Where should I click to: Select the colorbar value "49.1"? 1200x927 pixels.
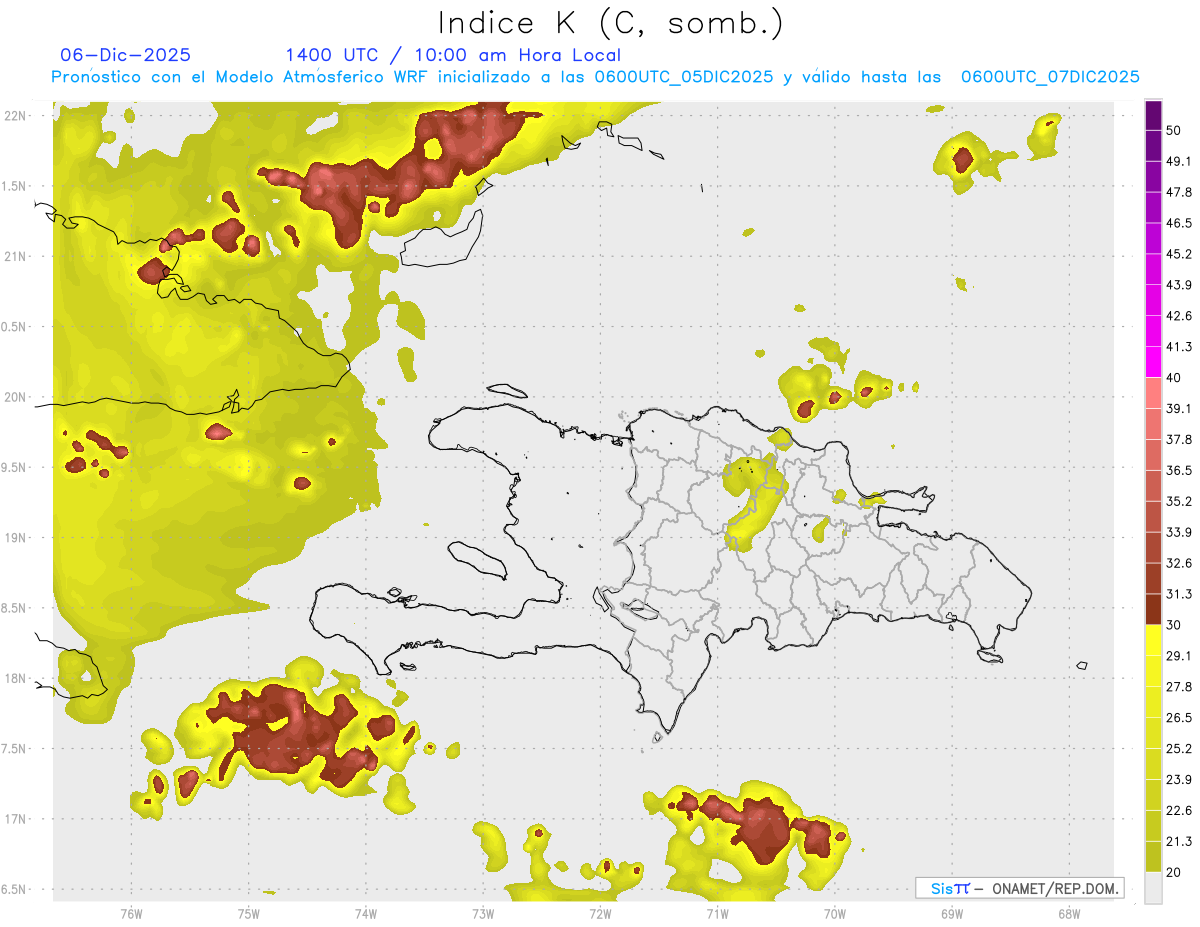point(1179,161)
